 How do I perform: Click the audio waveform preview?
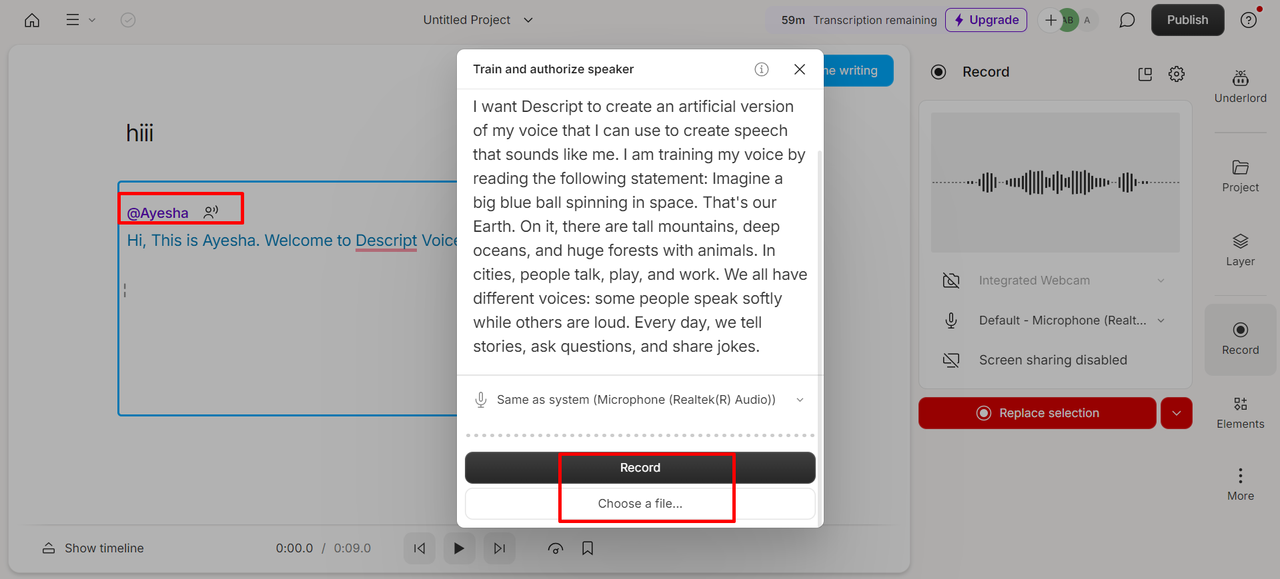1055,182
